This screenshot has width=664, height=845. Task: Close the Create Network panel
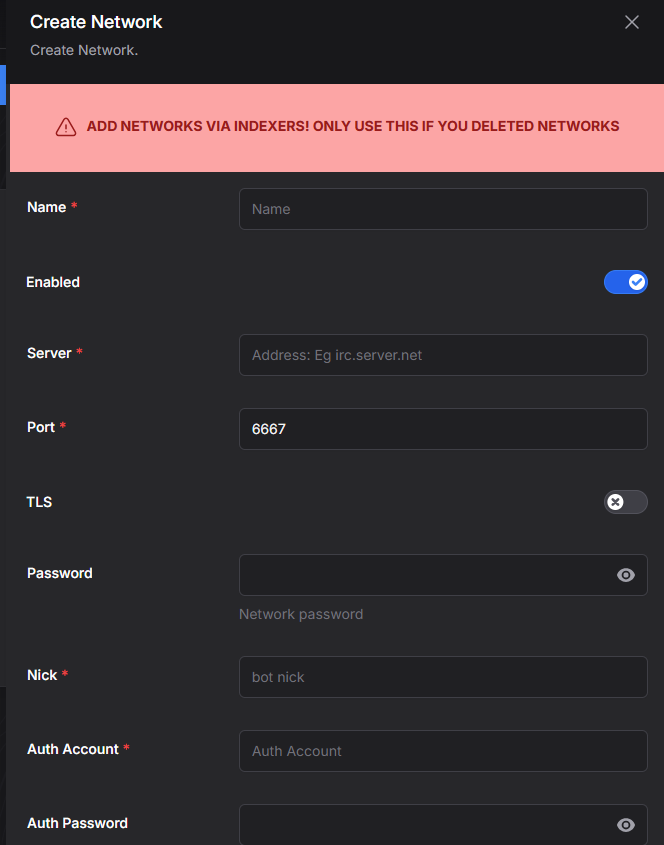[x=632, y=22]
